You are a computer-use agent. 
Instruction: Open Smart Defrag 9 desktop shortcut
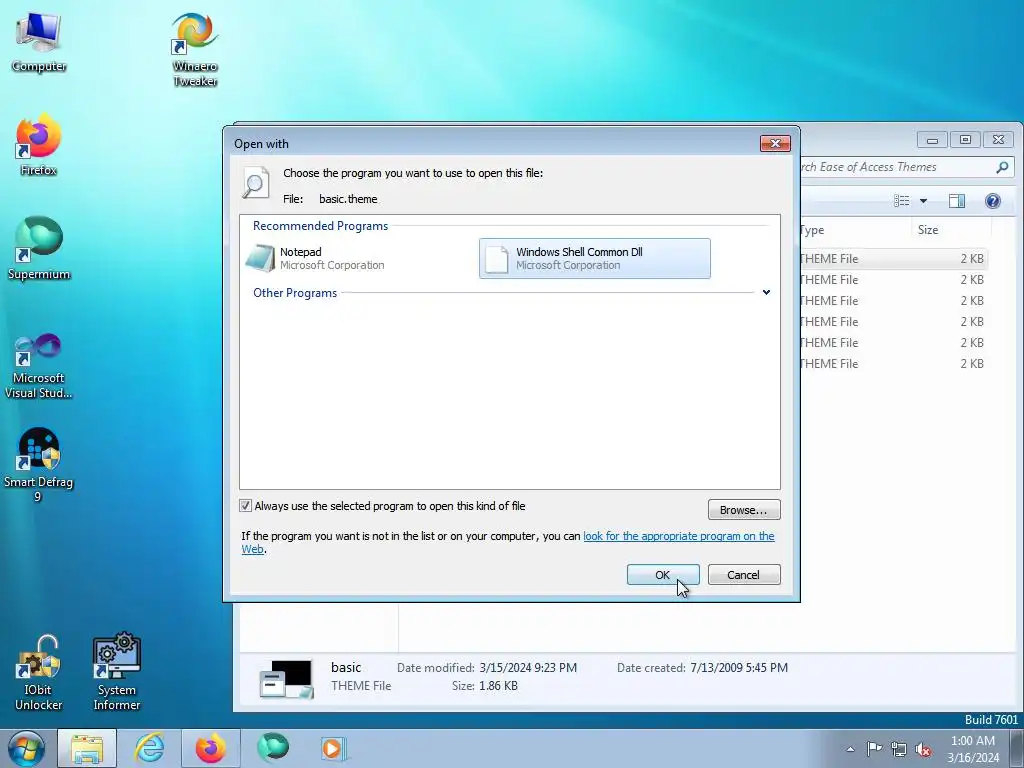(x=39, y=465)
